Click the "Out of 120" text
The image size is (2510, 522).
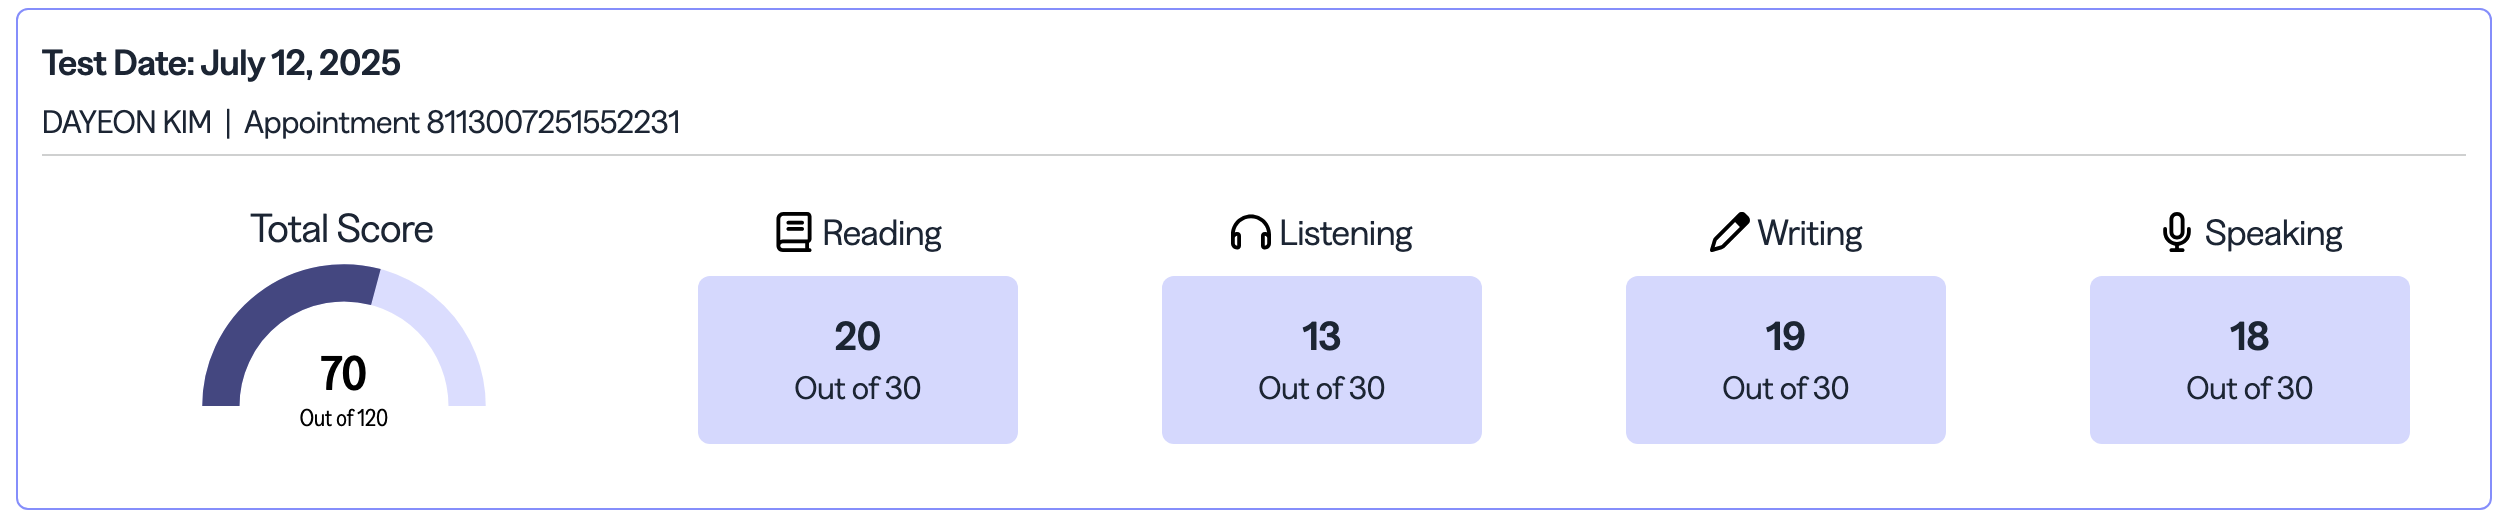343,418
